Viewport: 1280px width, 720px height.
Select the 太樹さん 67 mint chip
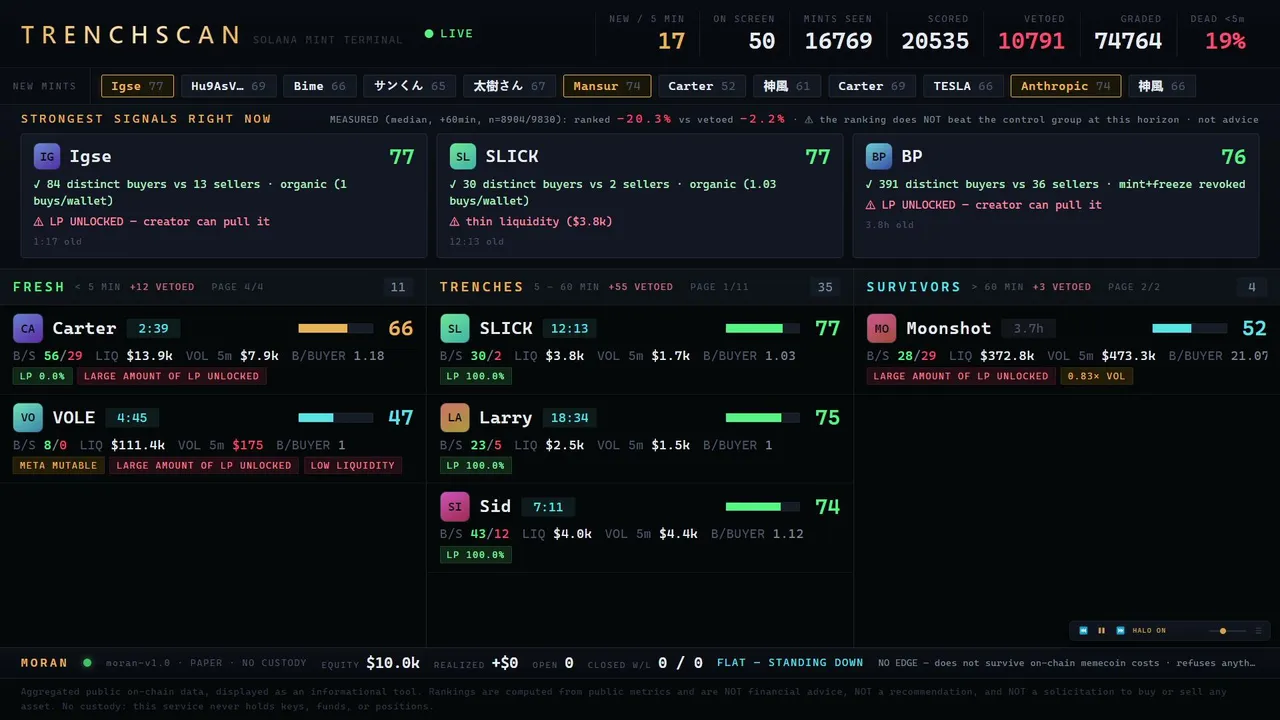coord(510,86)
